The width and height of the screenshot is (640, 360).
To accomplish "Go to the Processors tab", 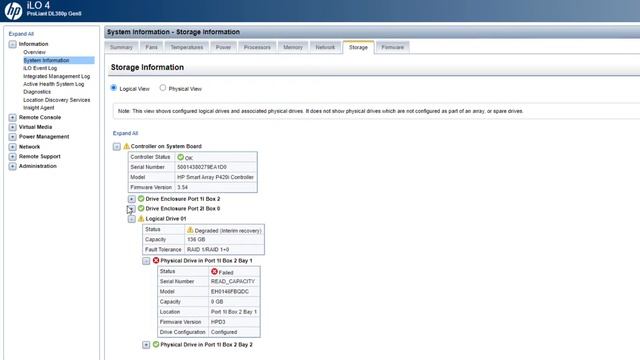I will [x=257, y=47].
